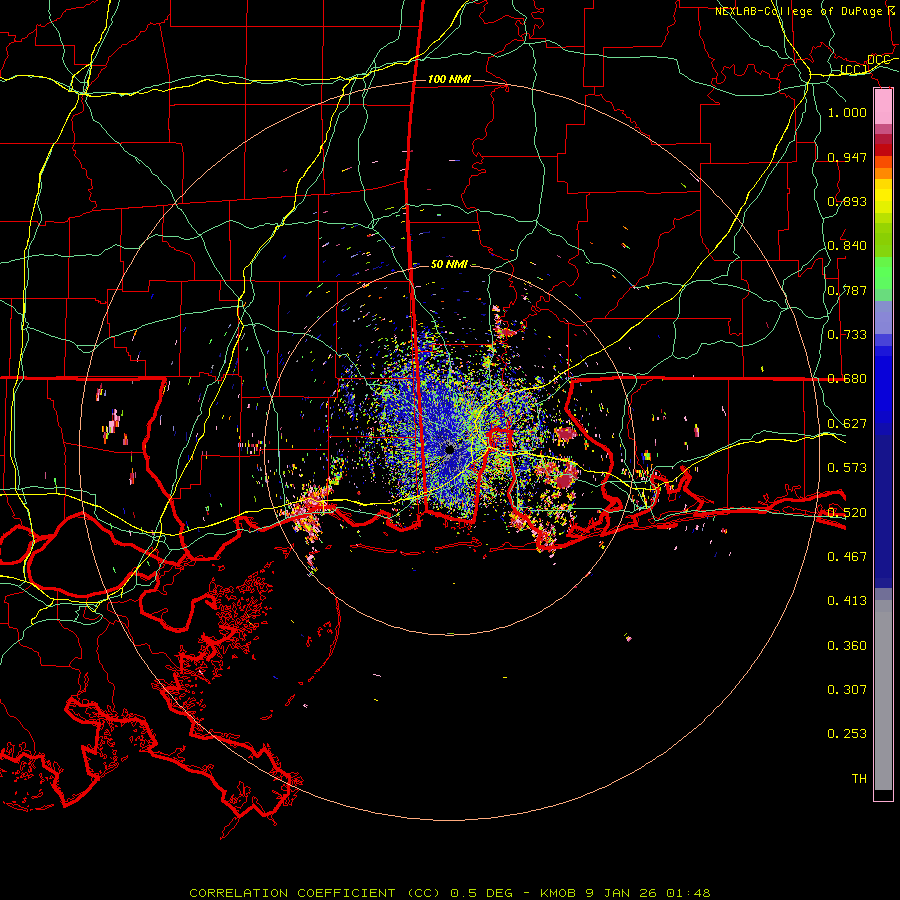Pick the pink swatch atop the color bar

(x=883, y=107)
